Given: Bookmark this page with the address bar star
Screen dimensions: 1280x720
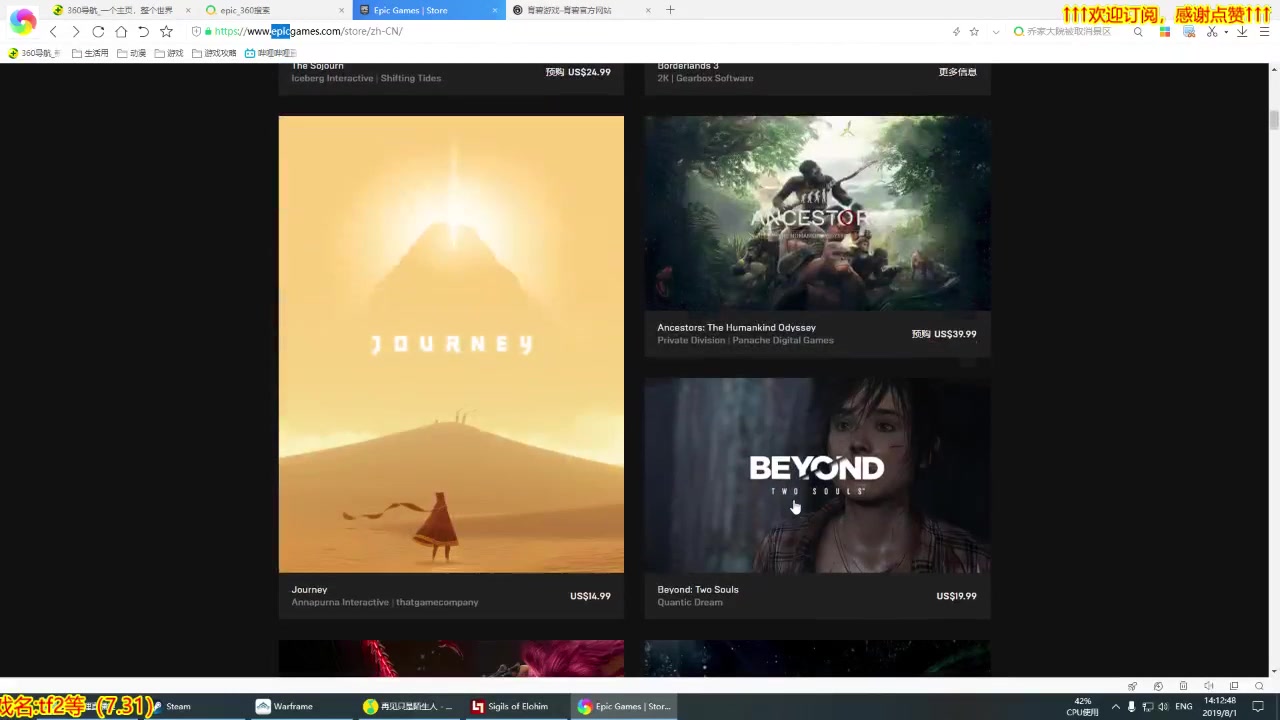Looking at the screenshot, I should click(x=974, y=32).
